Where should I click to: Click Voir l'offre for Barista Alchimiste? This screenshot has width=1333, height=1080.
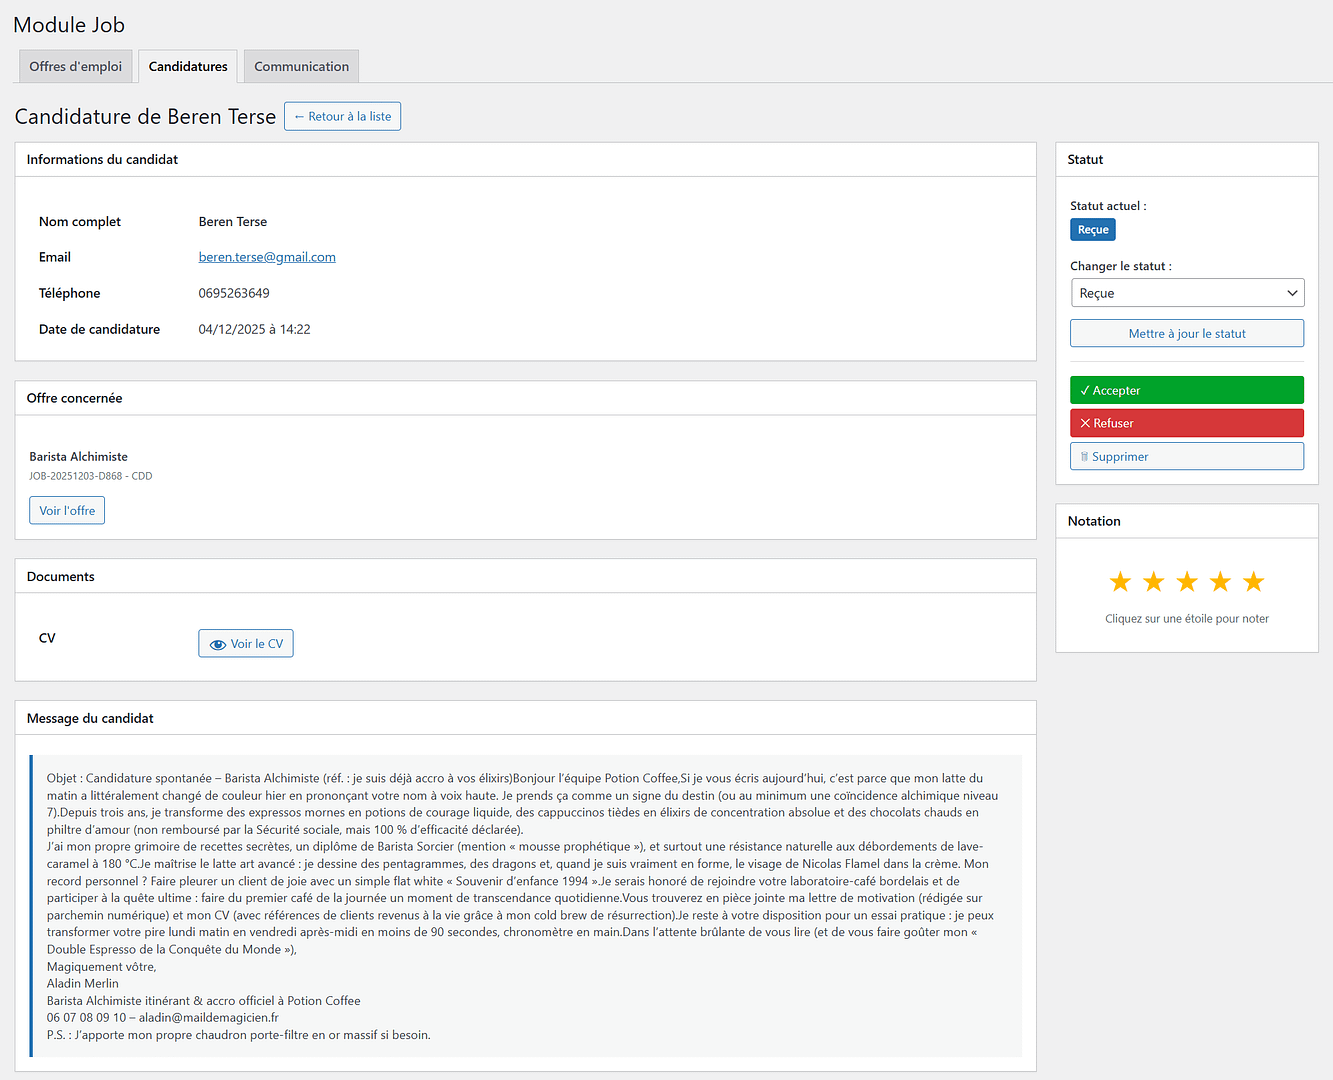pyautogui.click(x=67, y=511)
